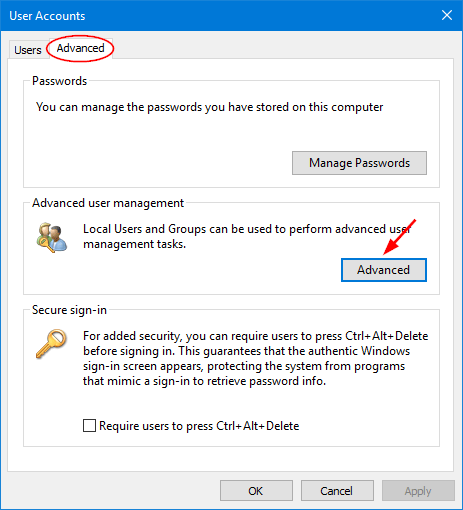Enable Require users to press Ctrl+Alt+Delete checkbox
This screenshot has width=463, height=510.
coord(89,426)
